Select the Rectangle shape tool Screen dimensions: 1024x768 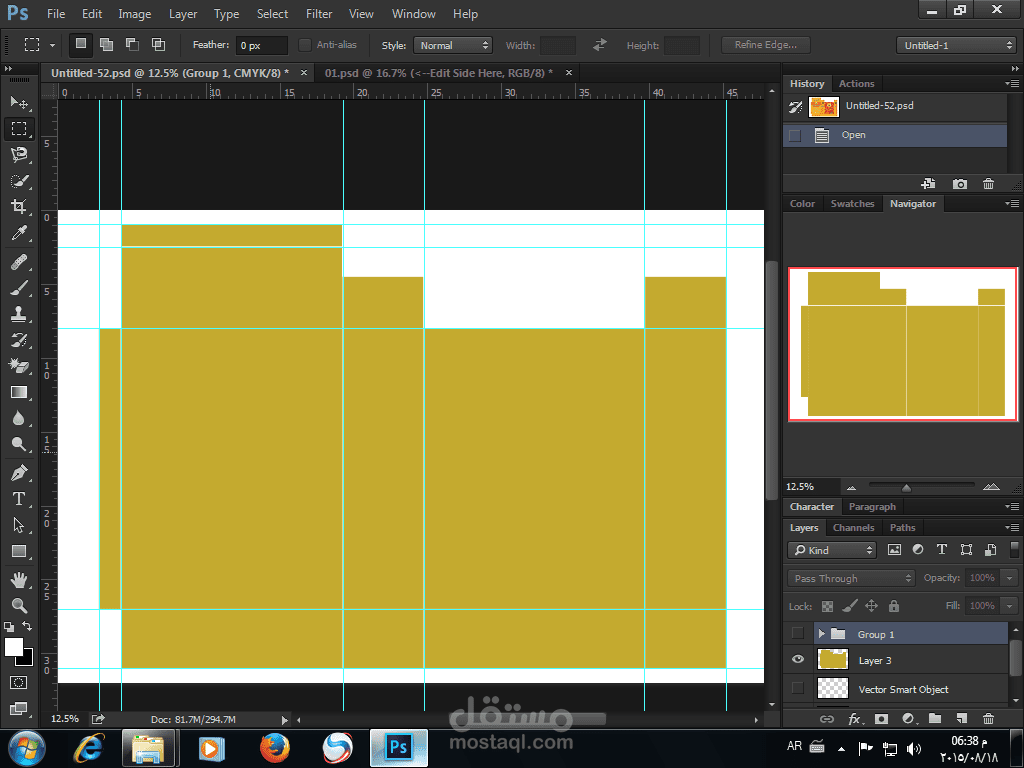click(19, 552)
